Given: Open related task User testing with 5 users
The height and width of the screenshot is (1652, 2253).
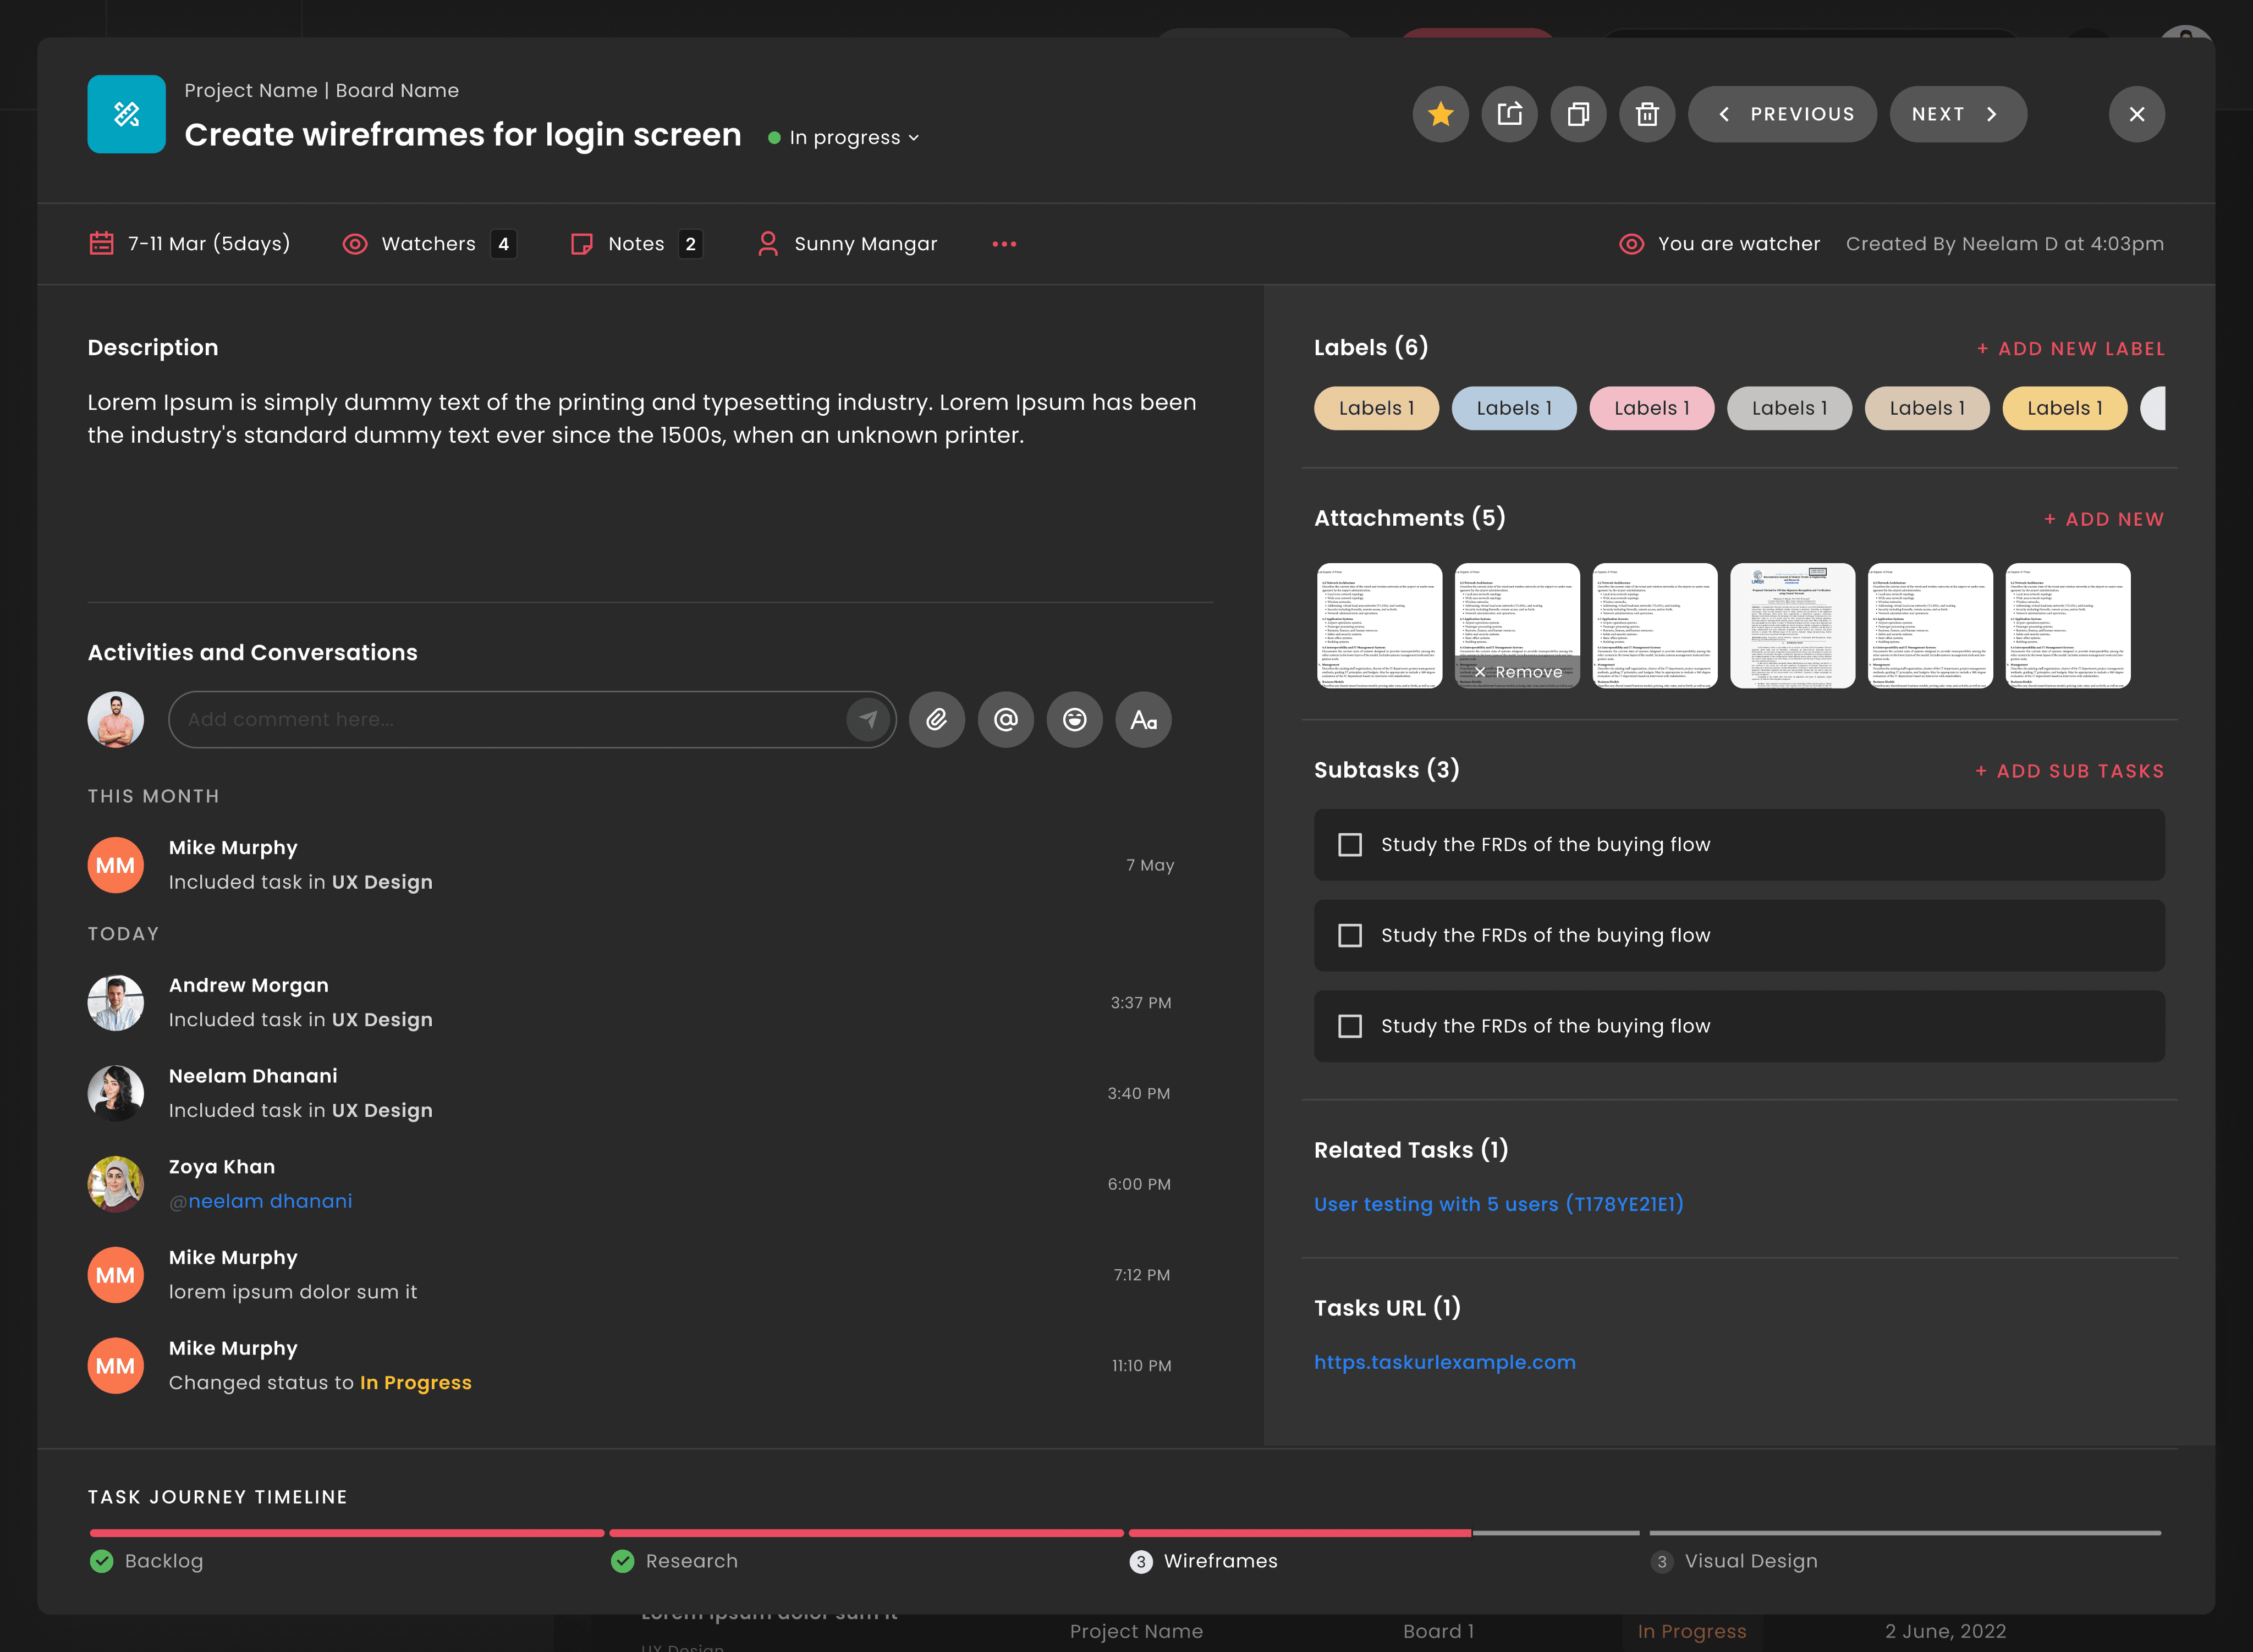Looking at the screenshot, I should coord(1498,1204).
